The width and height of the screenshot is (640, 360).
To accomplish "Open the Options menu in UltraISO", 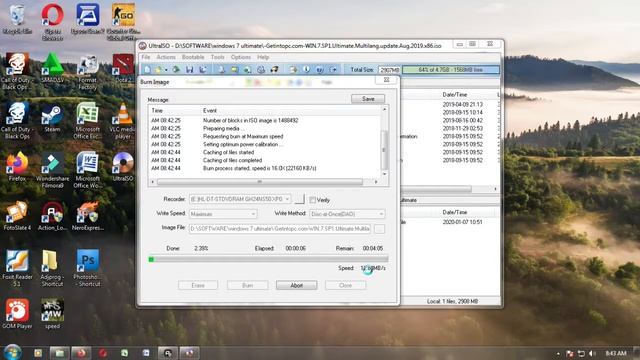I will point(241,57).
